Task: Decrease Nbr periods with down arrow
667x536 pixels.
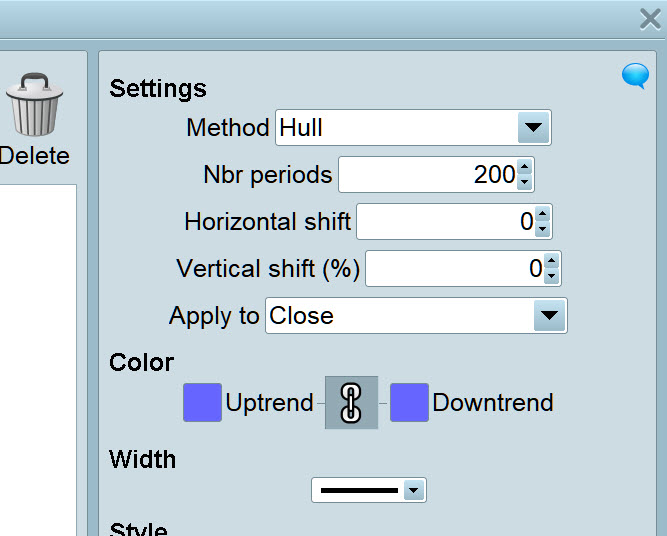Action: (x=525, y=182)
